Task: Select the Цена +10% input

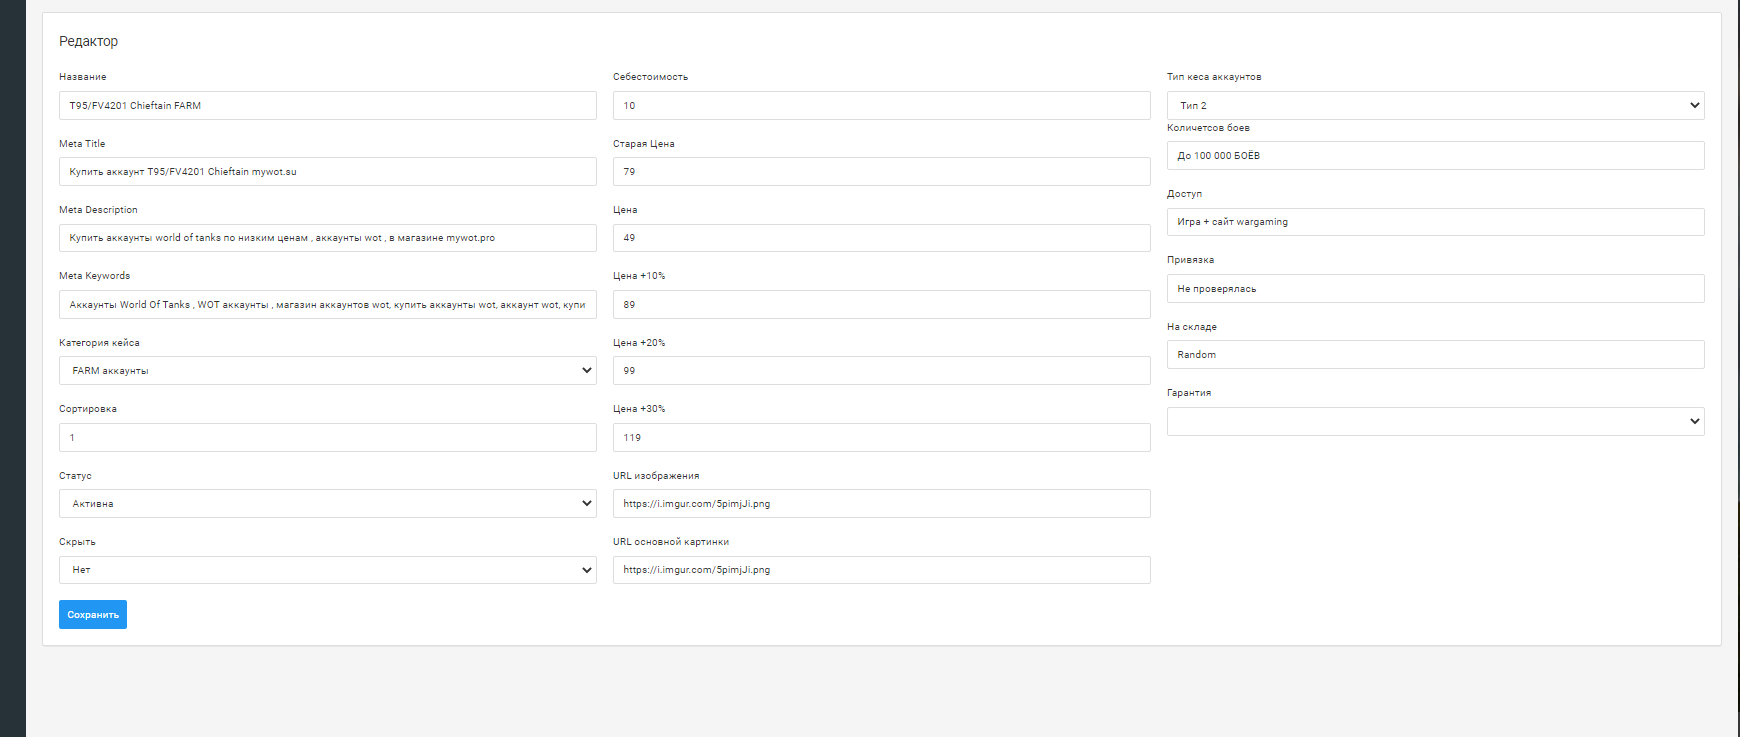Action: (880, 304)
